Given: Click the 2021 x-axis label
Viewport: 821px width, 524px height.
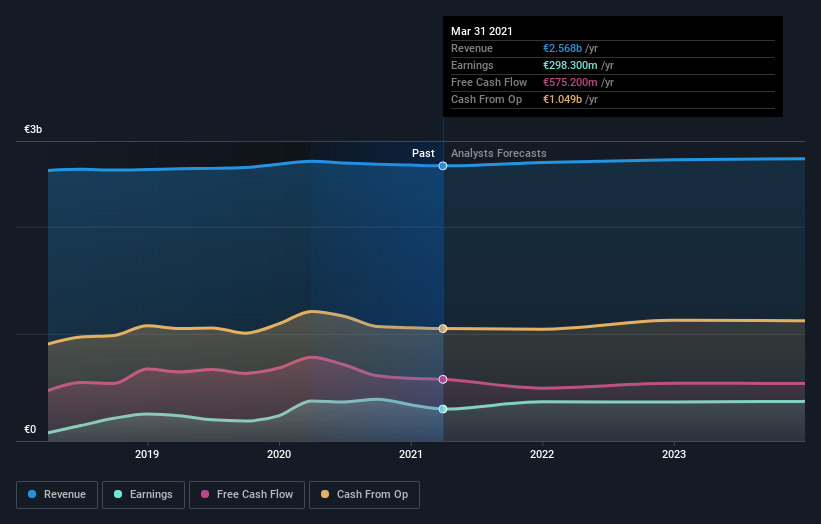Looking at the screenshot, I should click(410, 454).
